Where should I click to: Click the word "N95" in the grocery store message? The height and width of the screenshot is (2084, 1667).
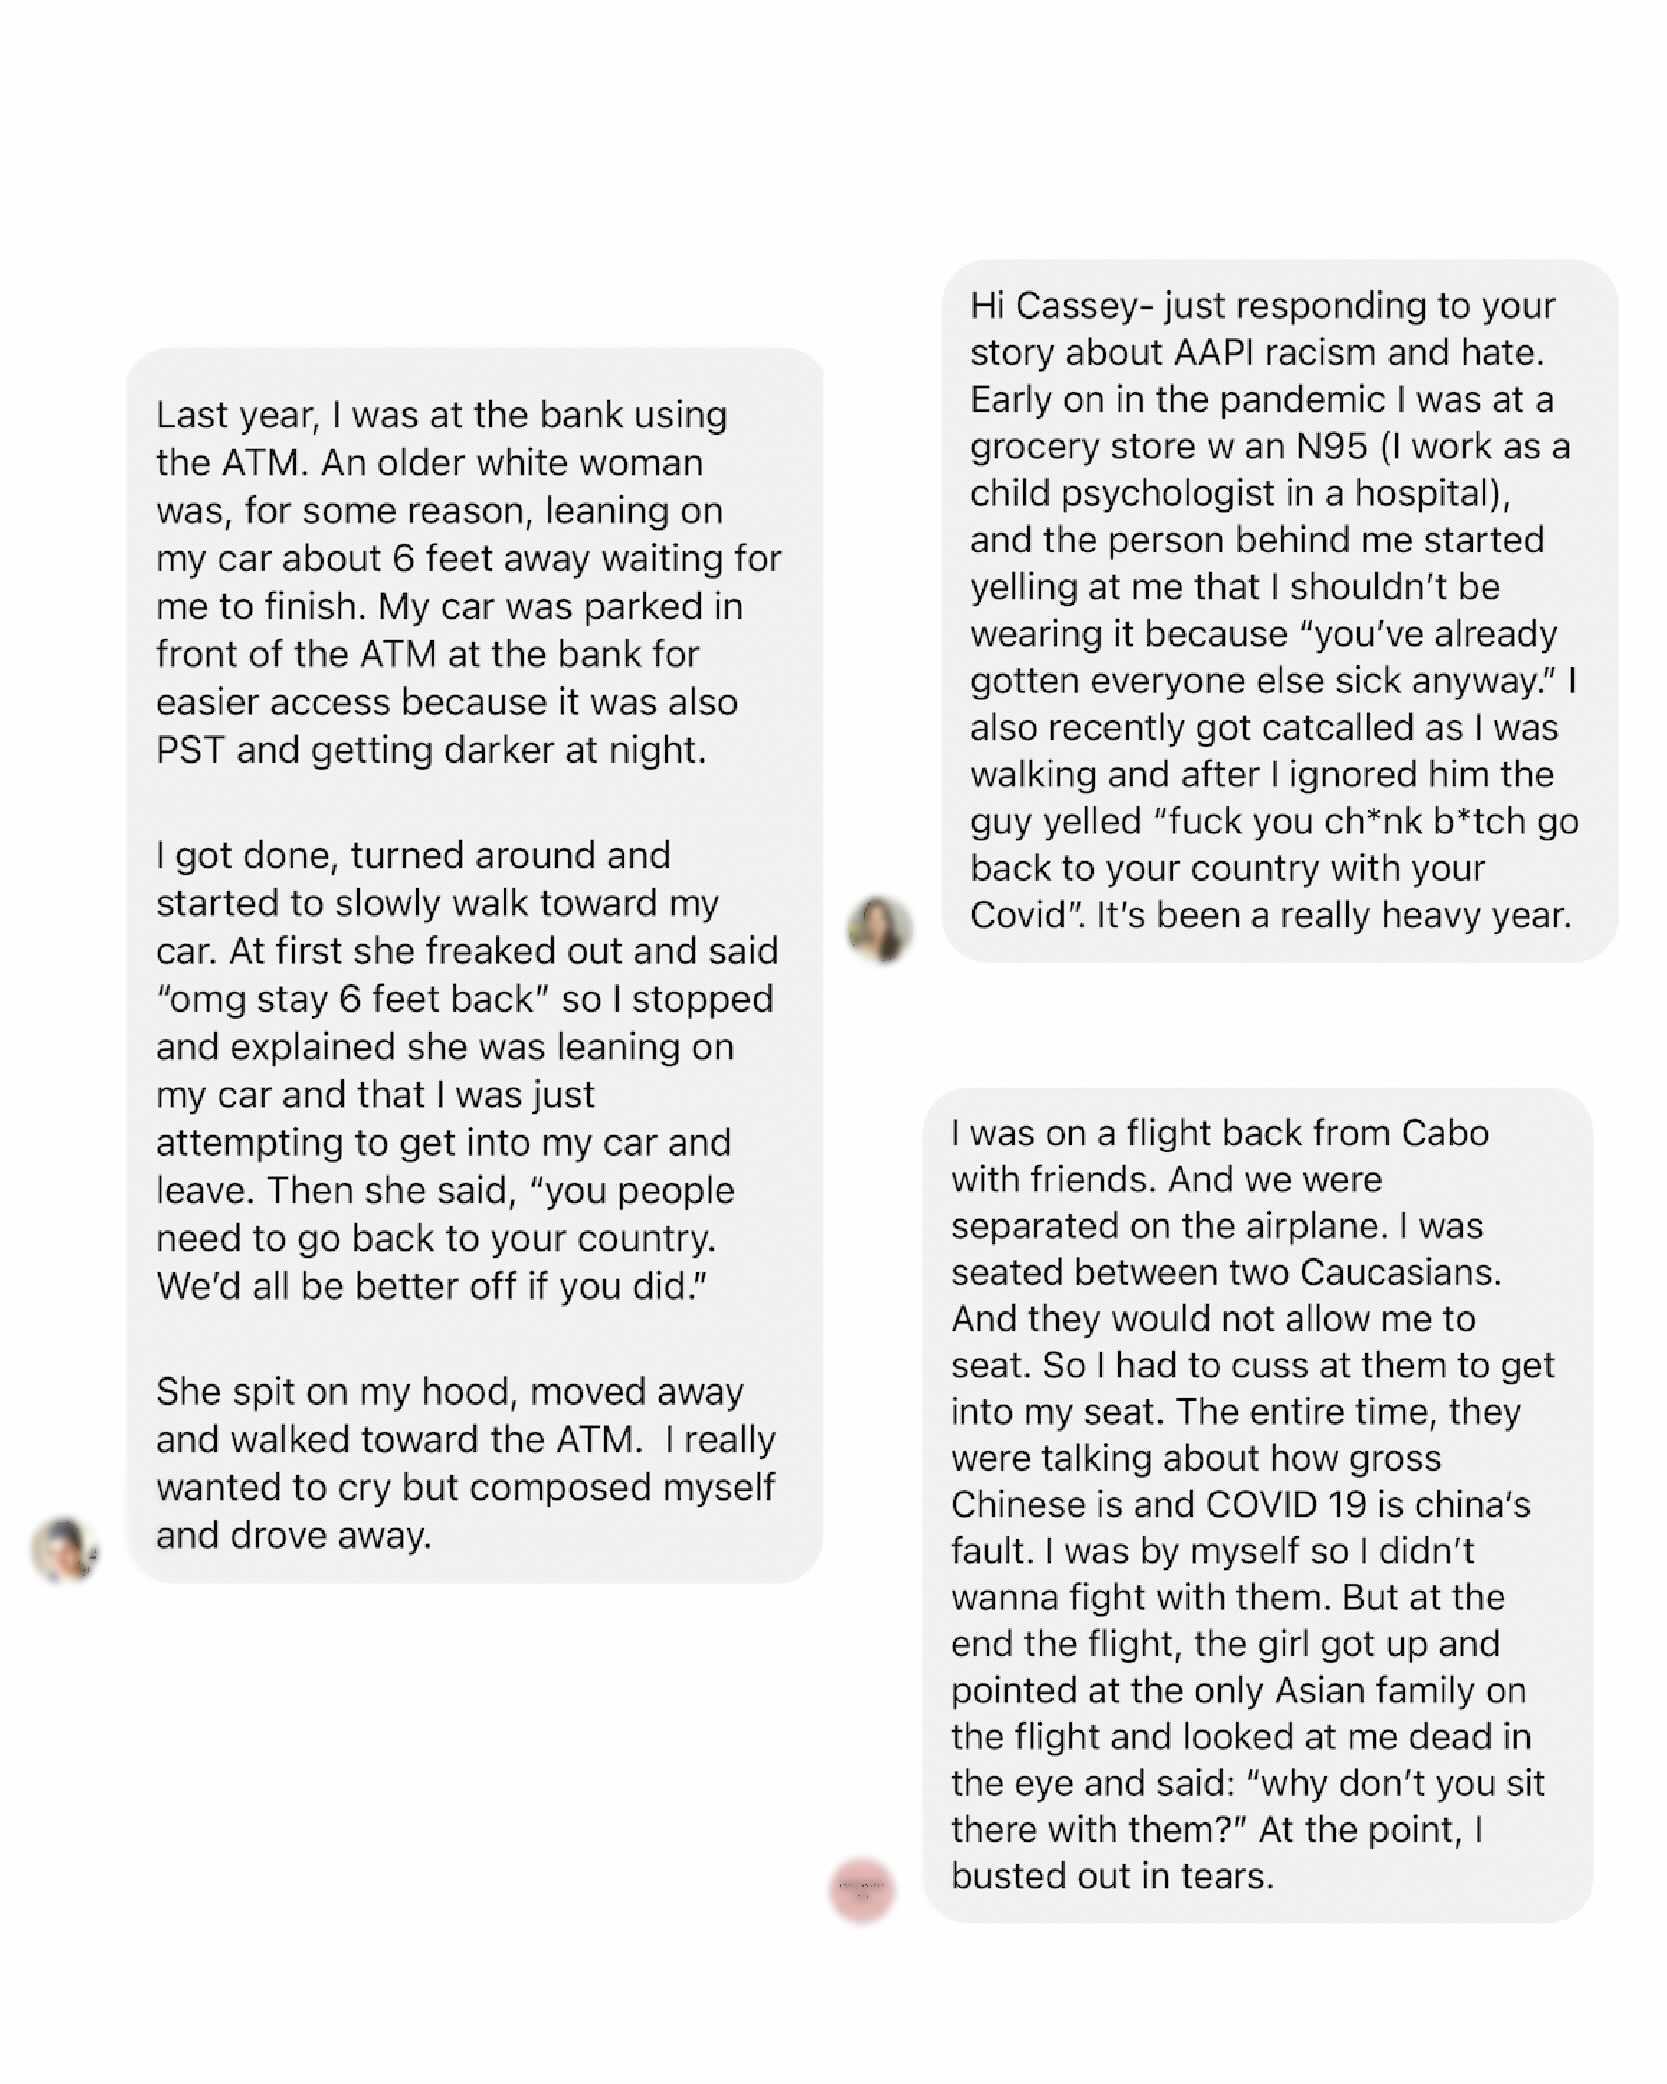click(1331, 446)
